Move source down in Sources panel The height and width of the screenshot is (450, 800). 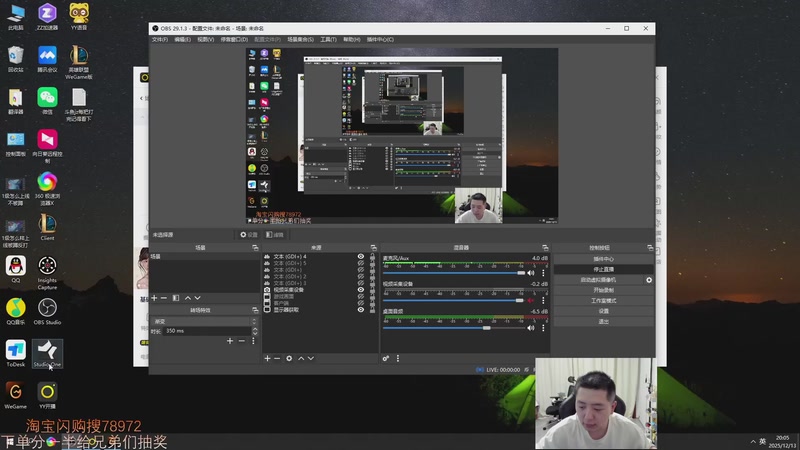click(x=311, y=359)
